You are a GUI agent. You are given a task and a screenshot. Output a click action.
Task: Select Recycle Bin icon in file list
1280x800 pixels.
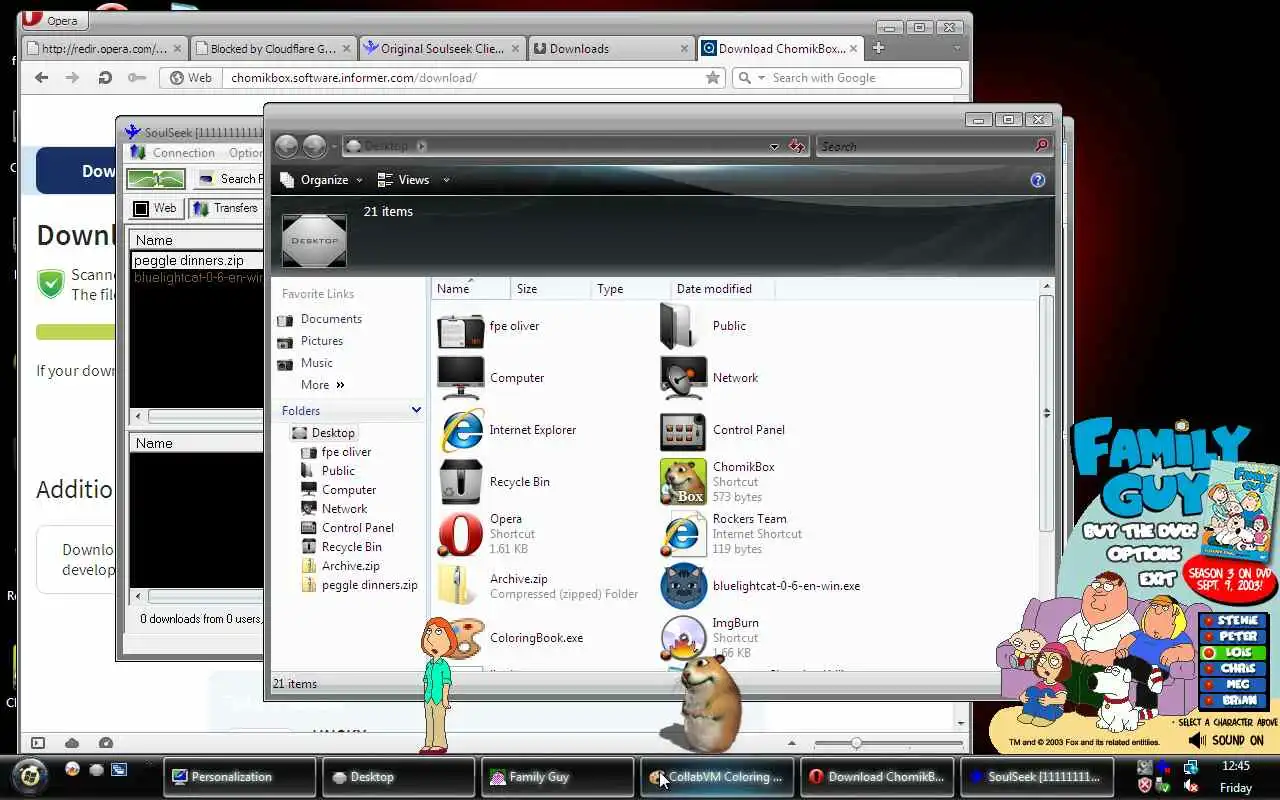coord(461,482)
